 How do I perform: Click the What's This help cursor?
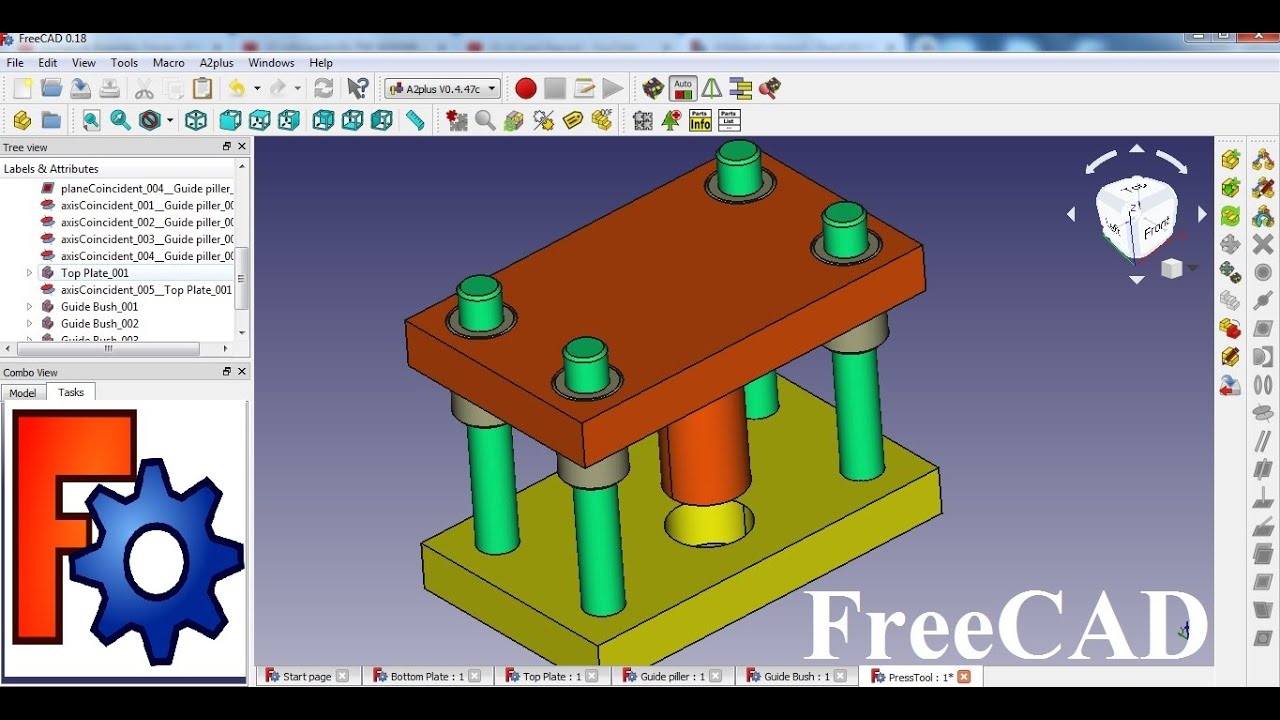tap(357, 89)
